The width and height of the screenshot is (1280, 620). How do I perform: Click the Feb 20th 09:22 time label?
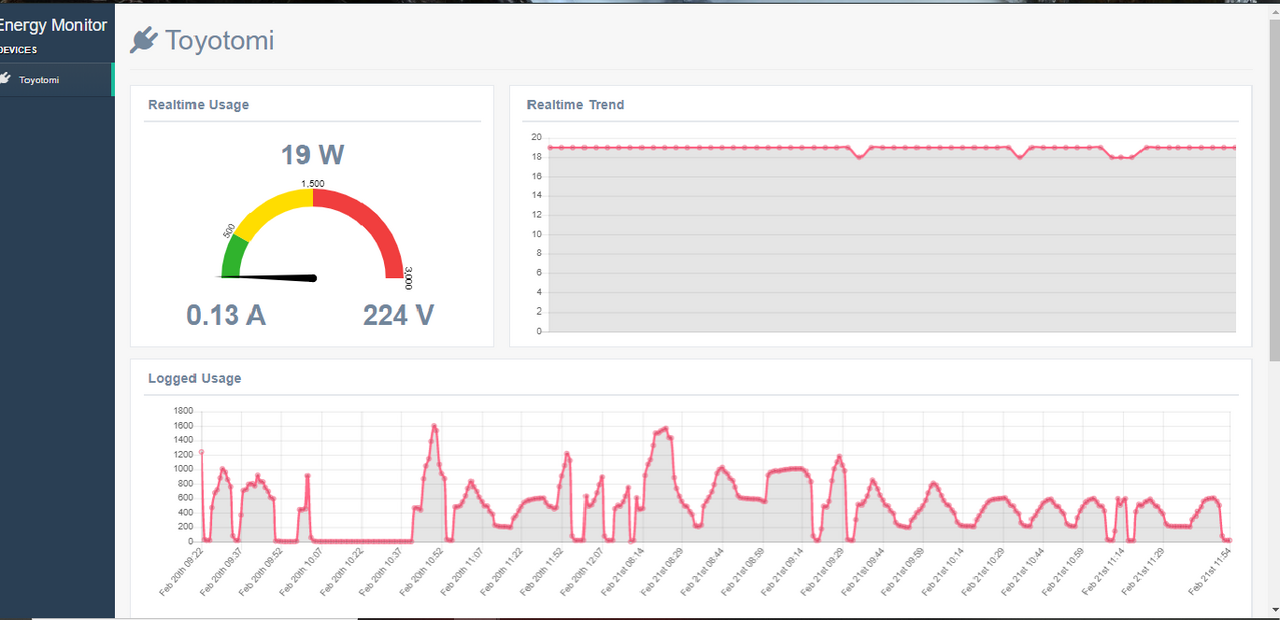pyautogui.click(x=181, y=572)
